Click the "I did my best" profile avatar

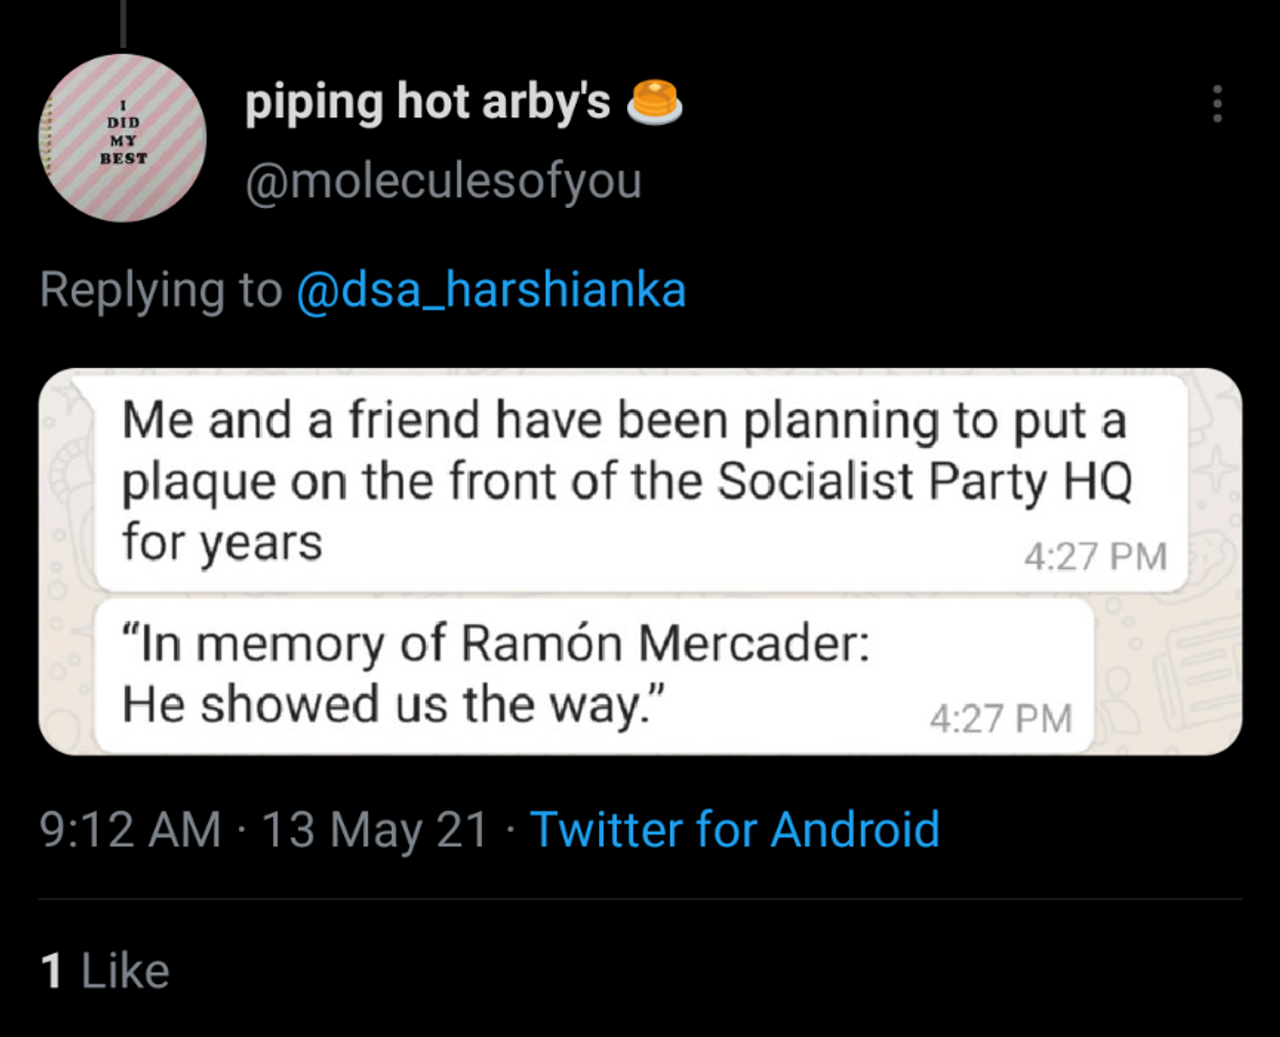click(x=122, y=138)
